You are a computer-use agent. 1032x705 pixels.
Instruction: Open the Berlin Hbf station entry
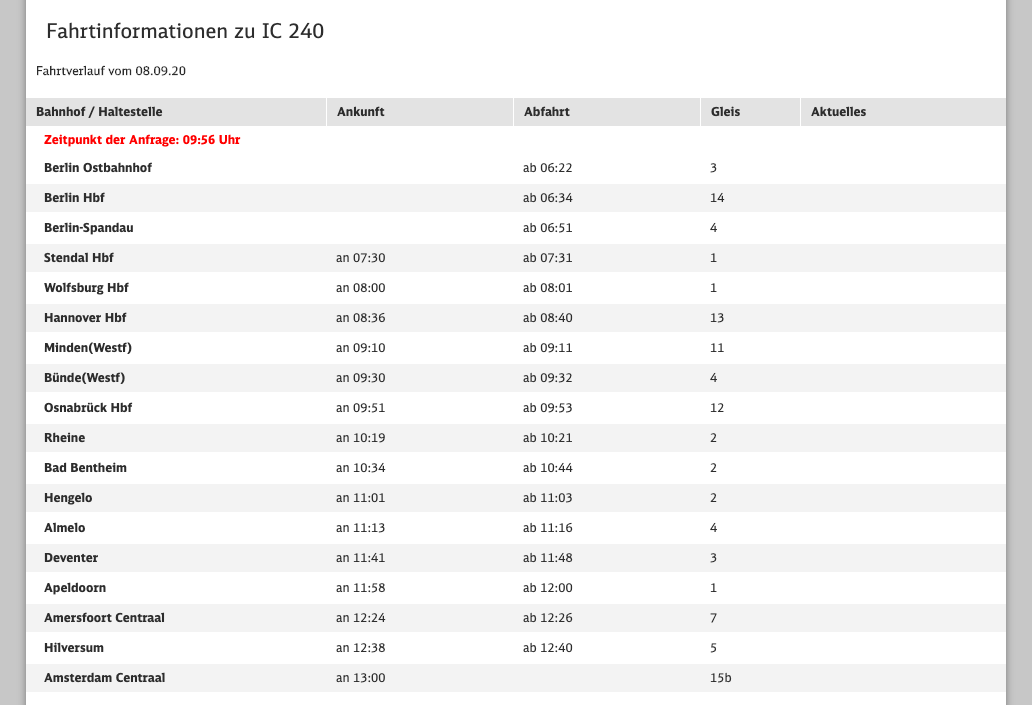tap(74, 198)
